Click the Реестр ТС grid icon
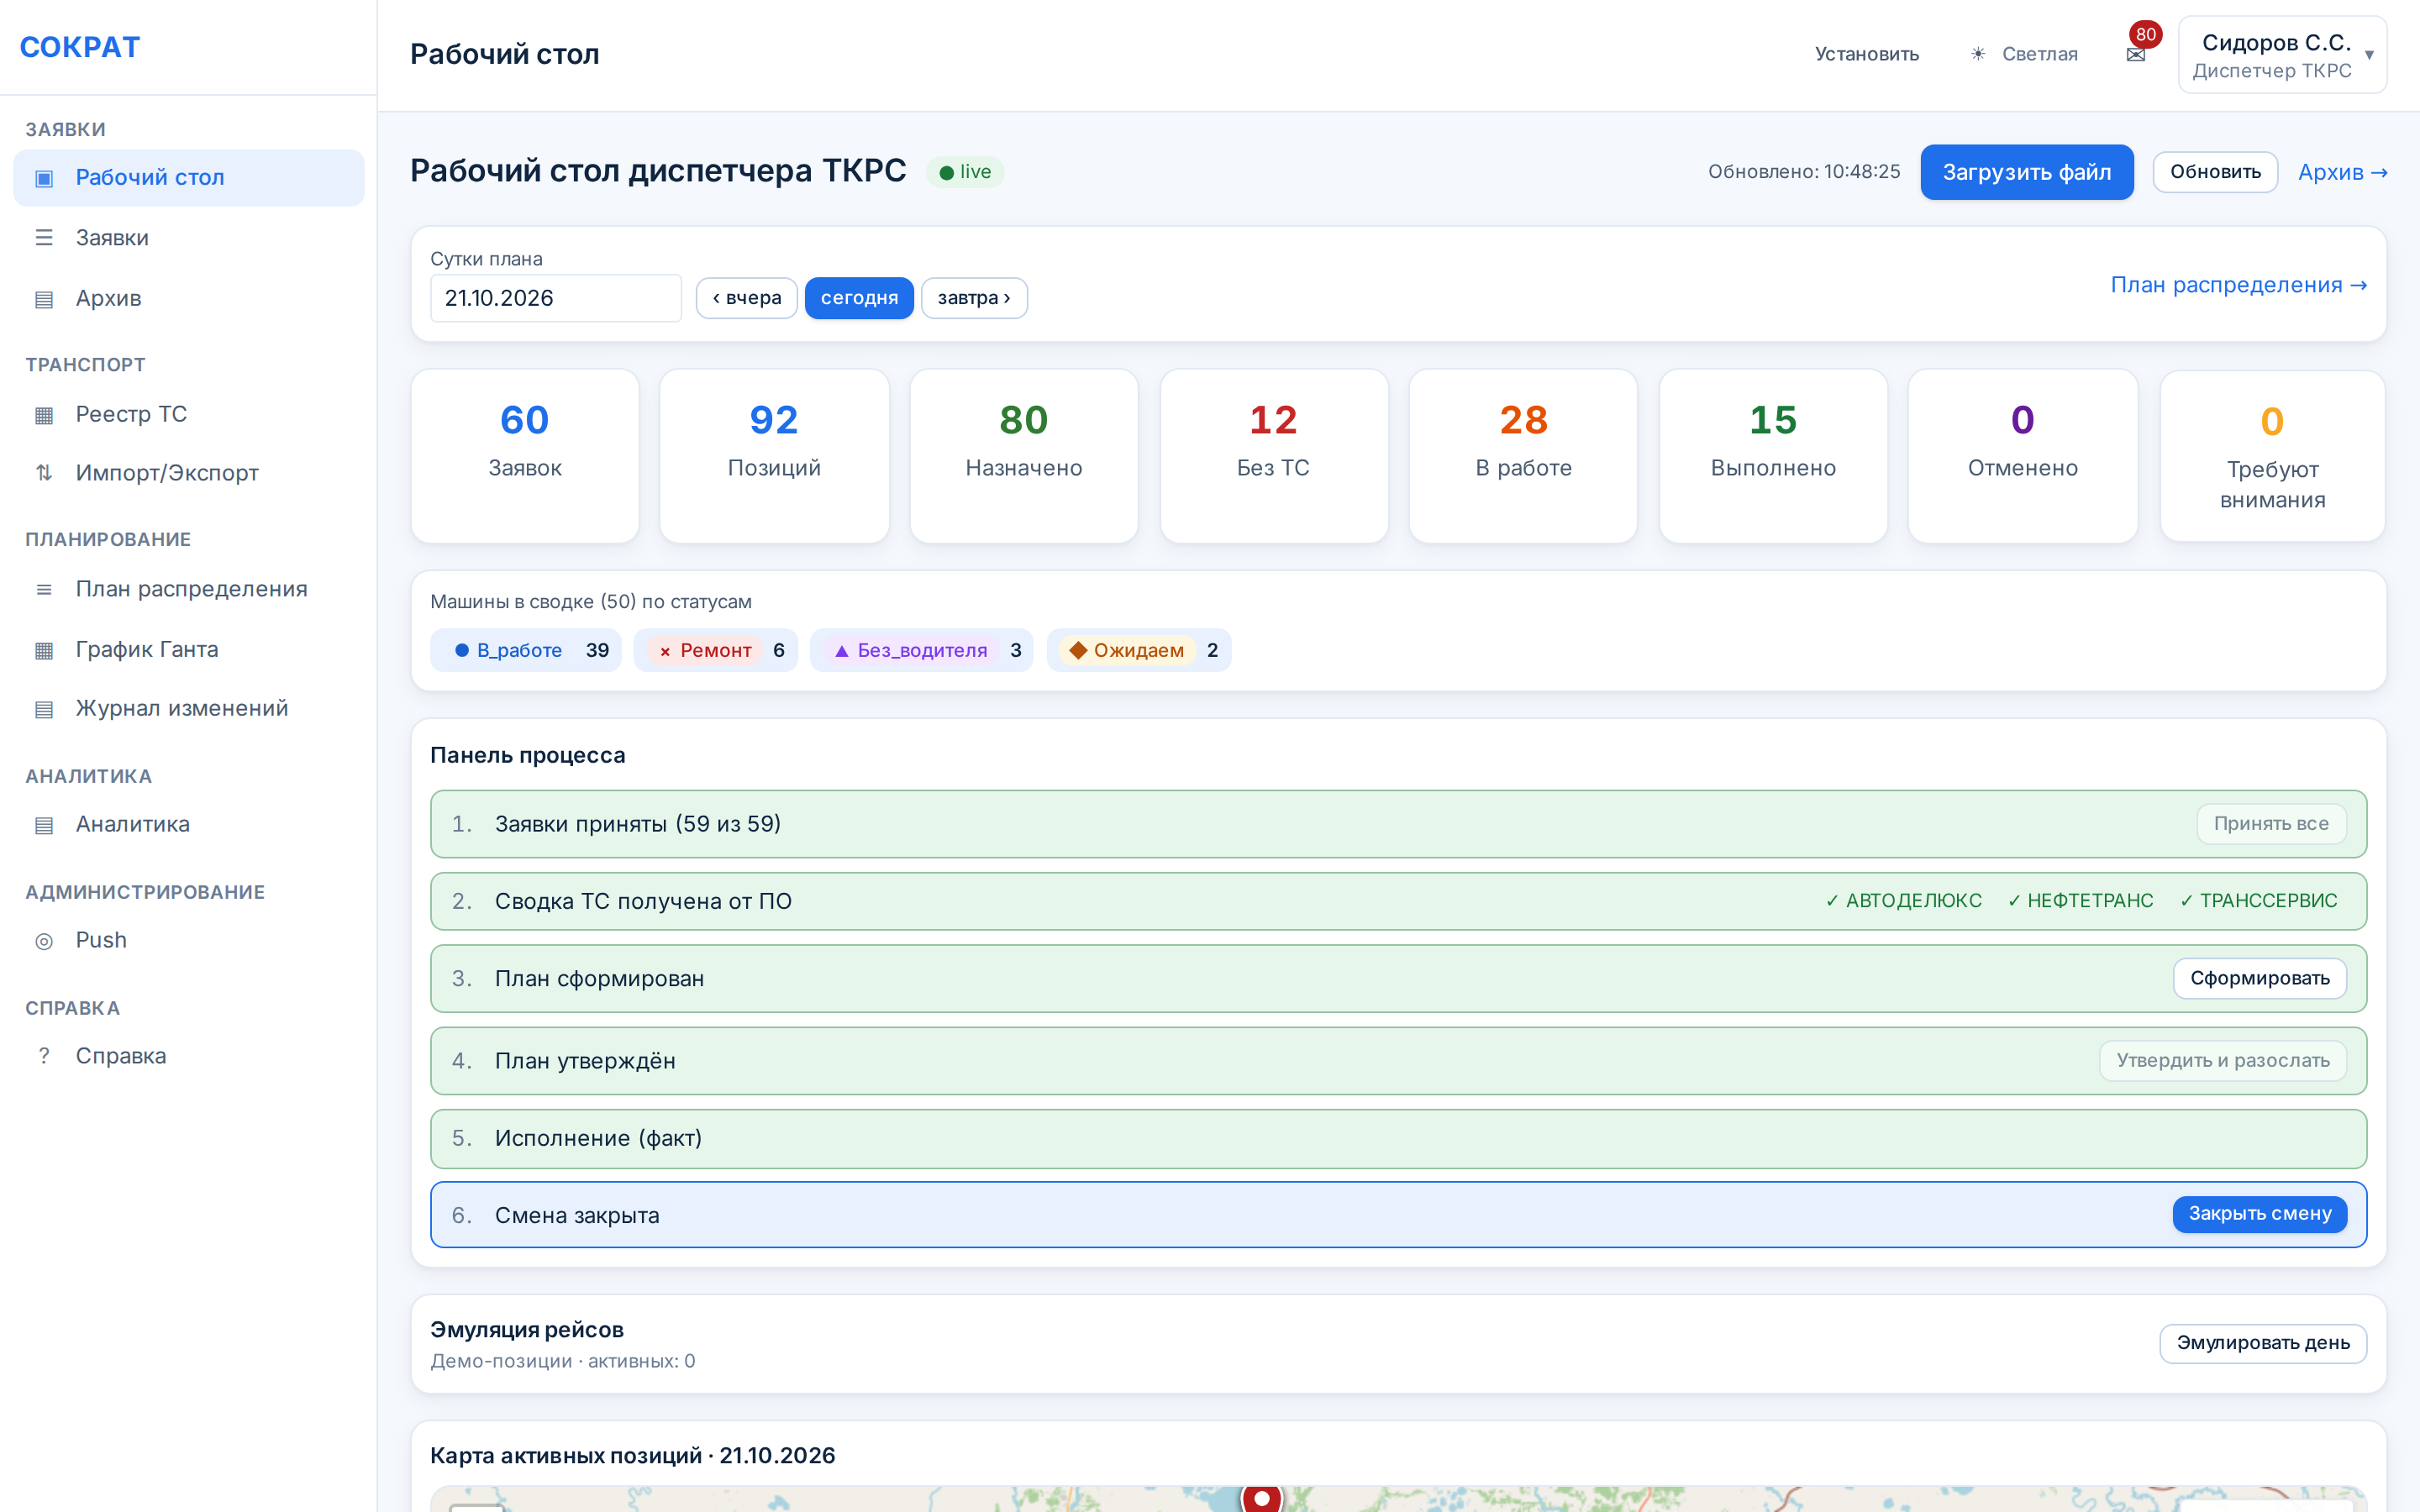The height and width of the screenshot is (1512, 2420). [44, 415]
